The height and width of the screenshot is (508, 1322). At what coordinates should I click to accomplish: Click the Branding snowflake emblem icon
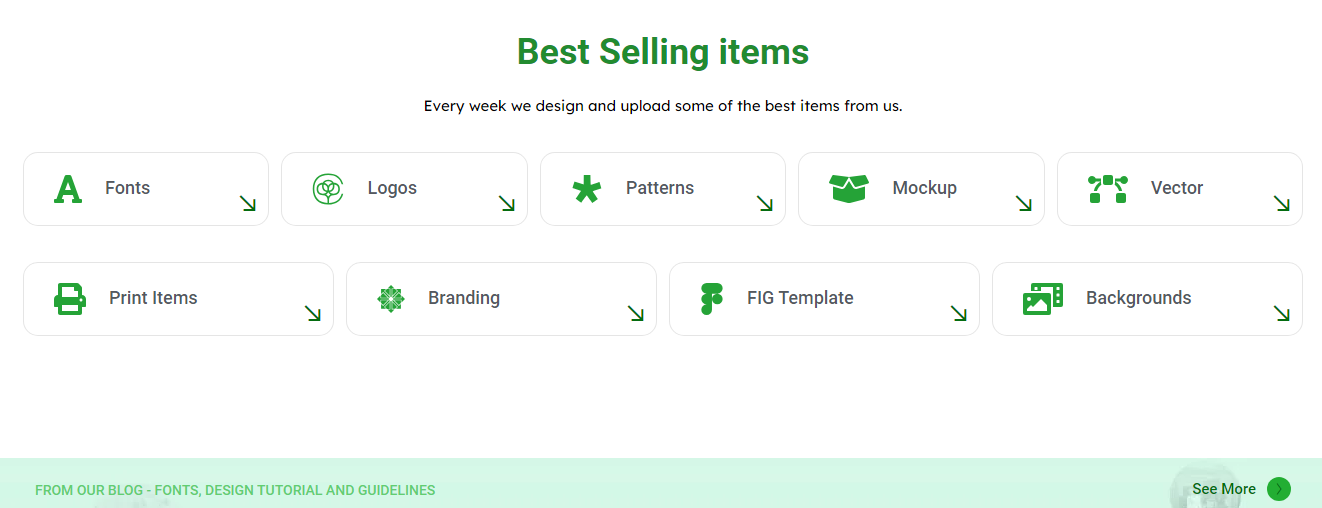click(x=391, y=298)
